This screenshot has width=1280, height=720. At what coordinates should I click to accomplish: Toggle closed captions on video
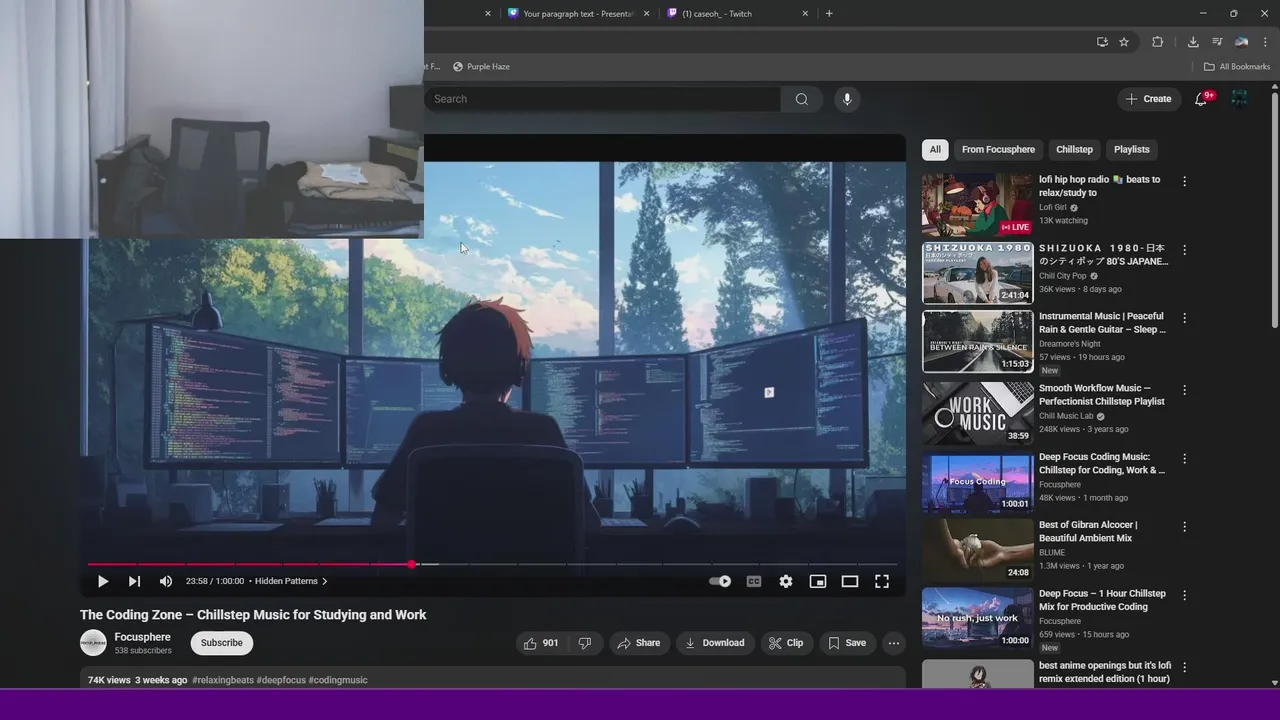pos(754,581)
